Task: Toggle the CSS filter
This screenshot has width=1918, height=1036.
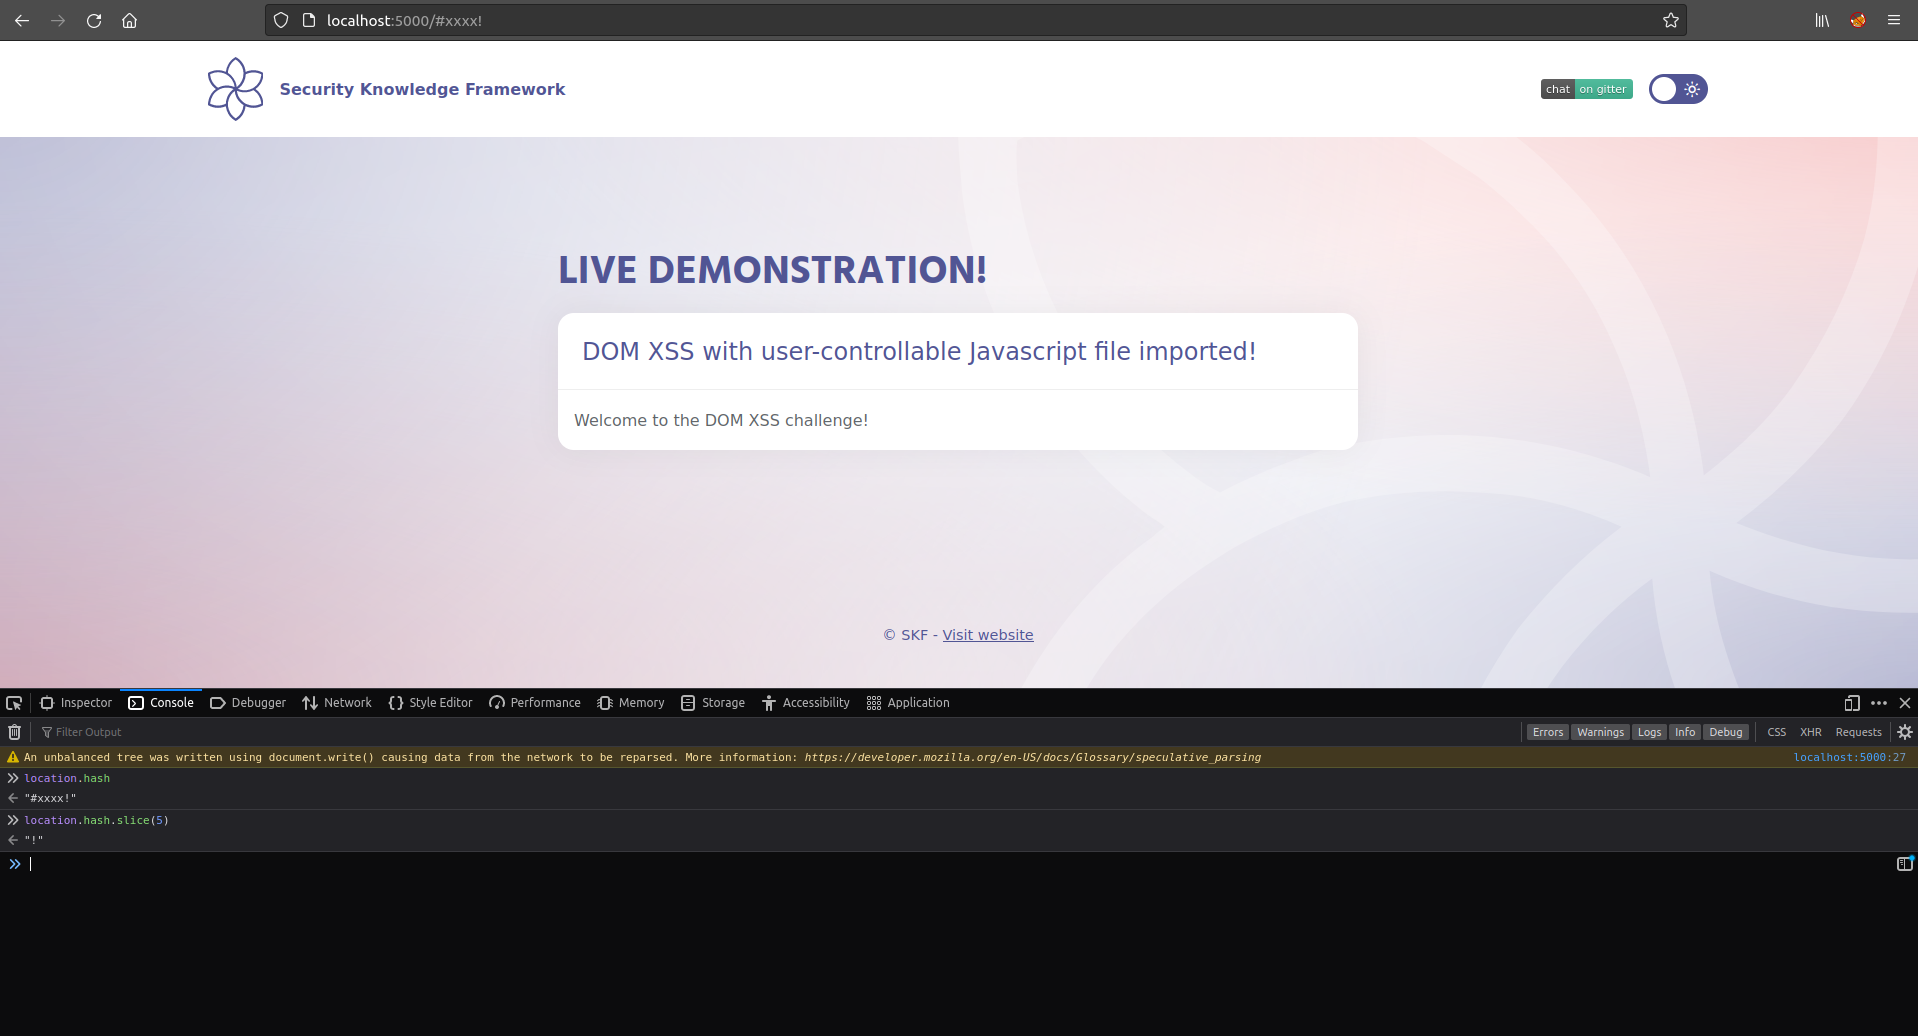Action: point(1776,732)
